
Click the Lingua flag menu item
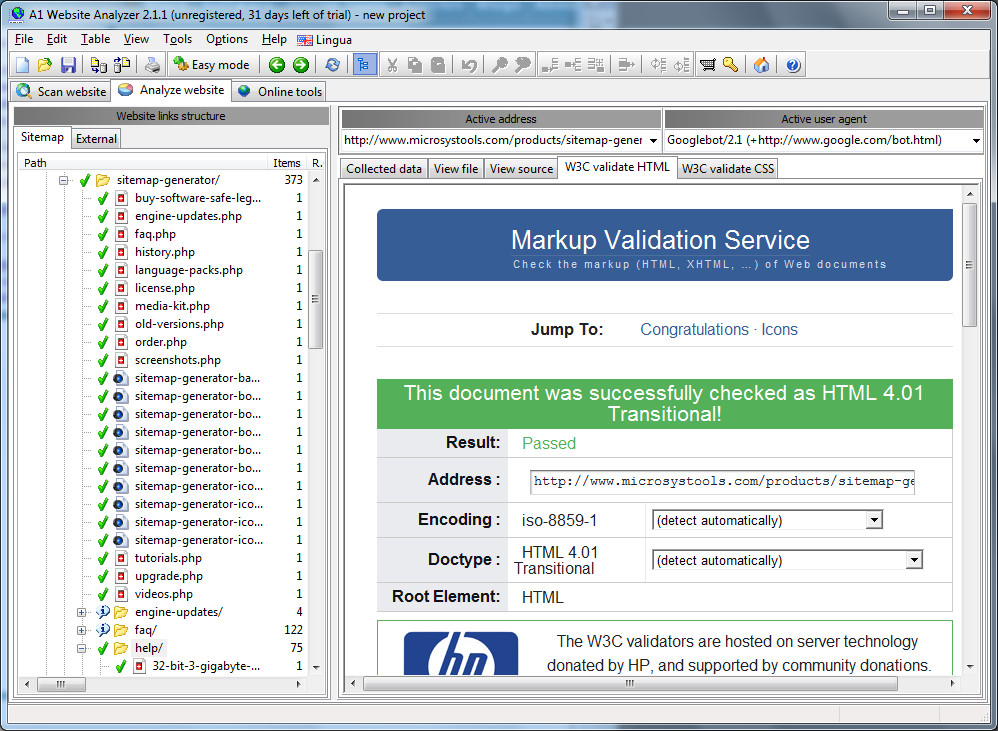coord(325,40)
